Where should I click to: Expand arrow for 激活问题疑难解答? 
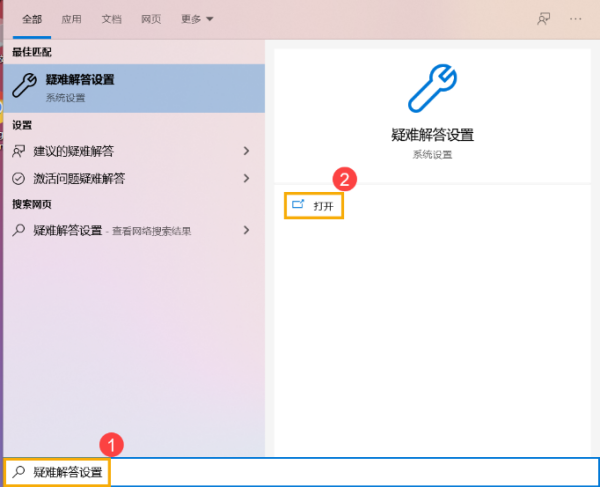coord(246,178)
